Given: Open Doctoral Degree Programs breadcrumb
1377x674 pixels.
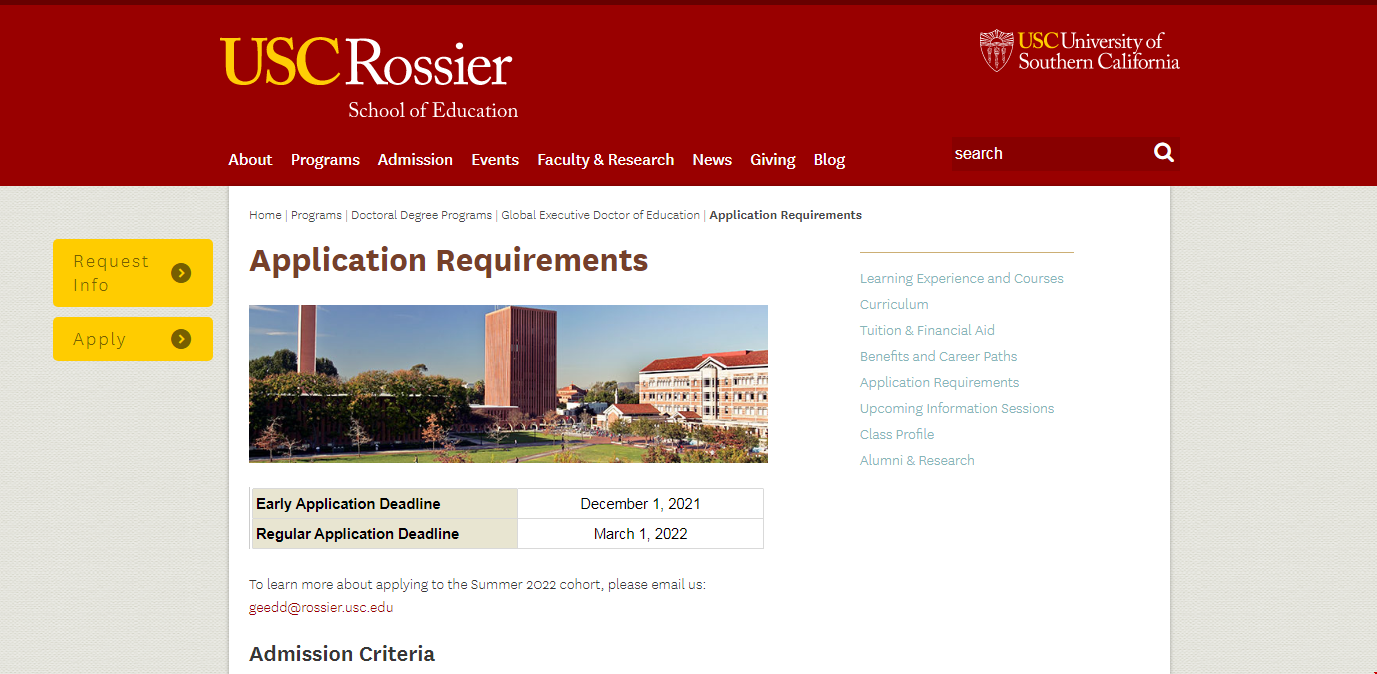Looking at the screenshot, I should 421,215.
